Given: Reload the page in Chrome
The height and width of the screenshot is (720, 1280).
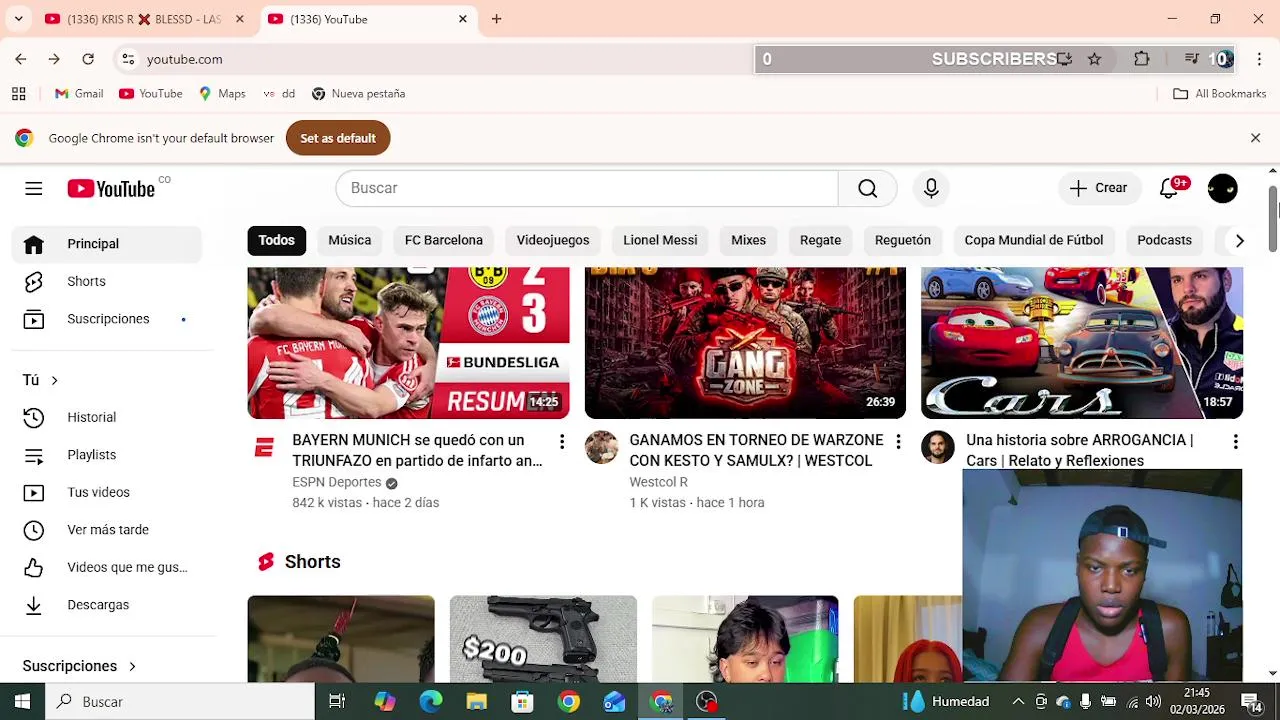Looking at the screenshot, I should click(88, 59).
